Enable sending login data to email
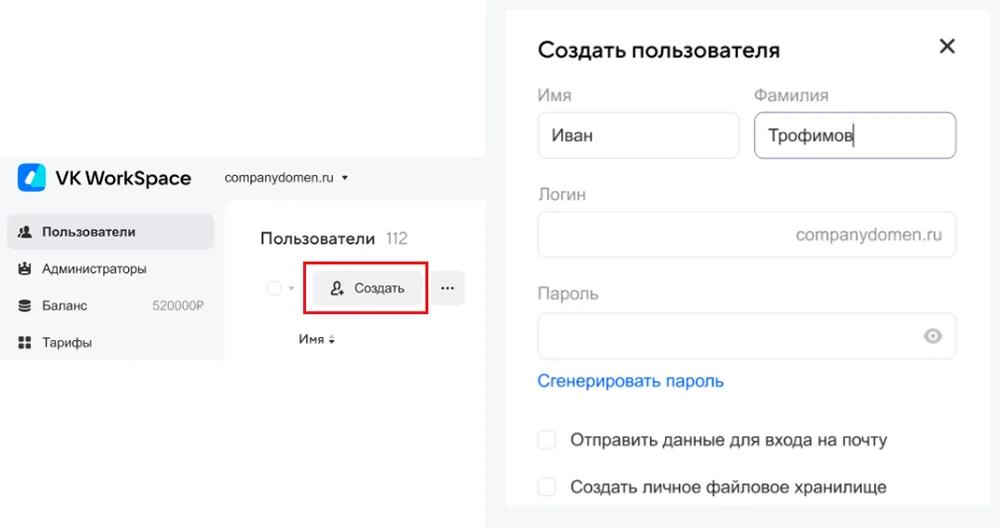Image resolution: width=1000 pixels, height=528 pixels. [x=547, y=440]
